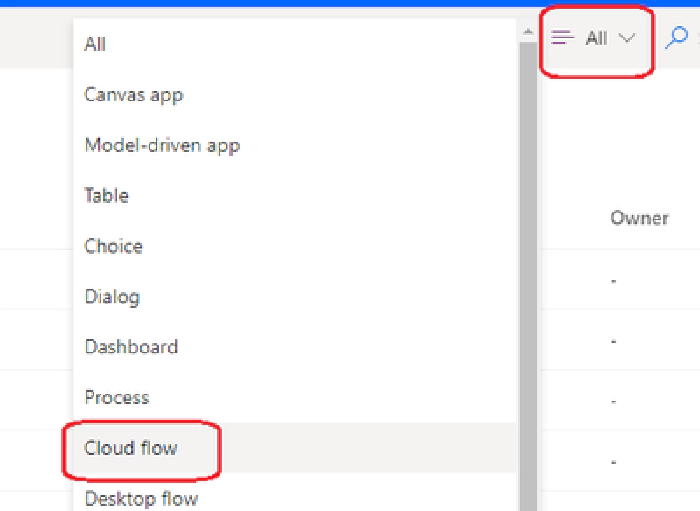
Task: Select Process from the list
Action: (295, 397)
